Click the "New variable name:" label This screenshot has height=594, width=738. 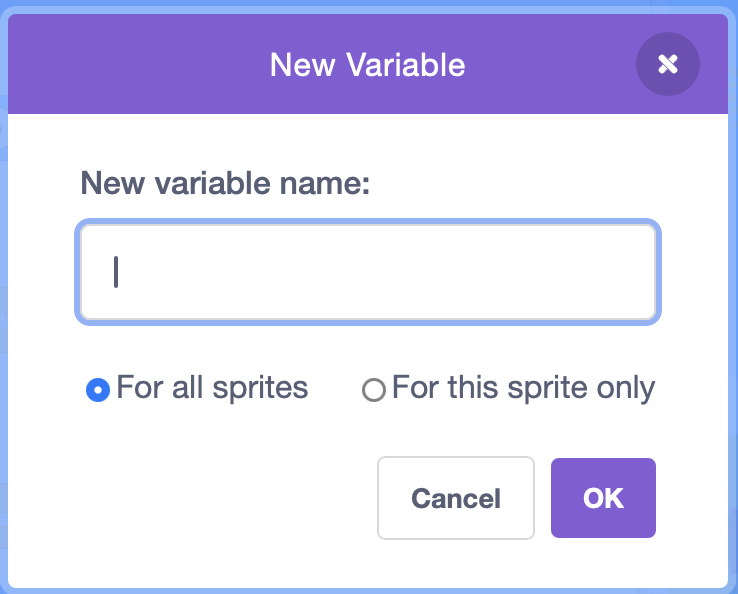pyautogui.click(x=225, y=184)
